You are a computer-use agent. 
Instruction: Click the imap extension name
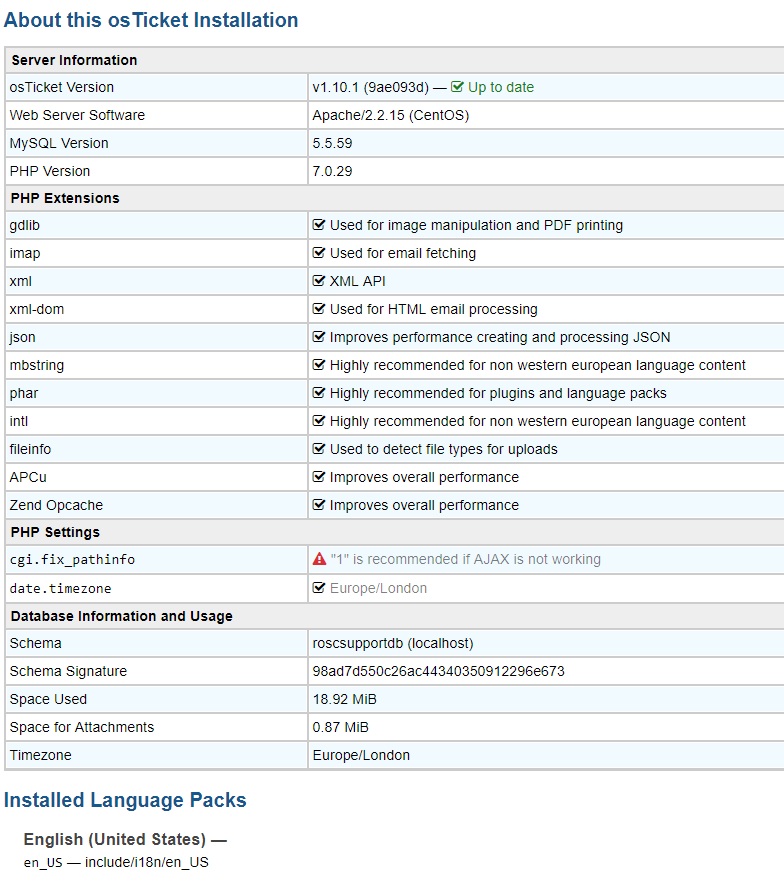pos(25,253)
